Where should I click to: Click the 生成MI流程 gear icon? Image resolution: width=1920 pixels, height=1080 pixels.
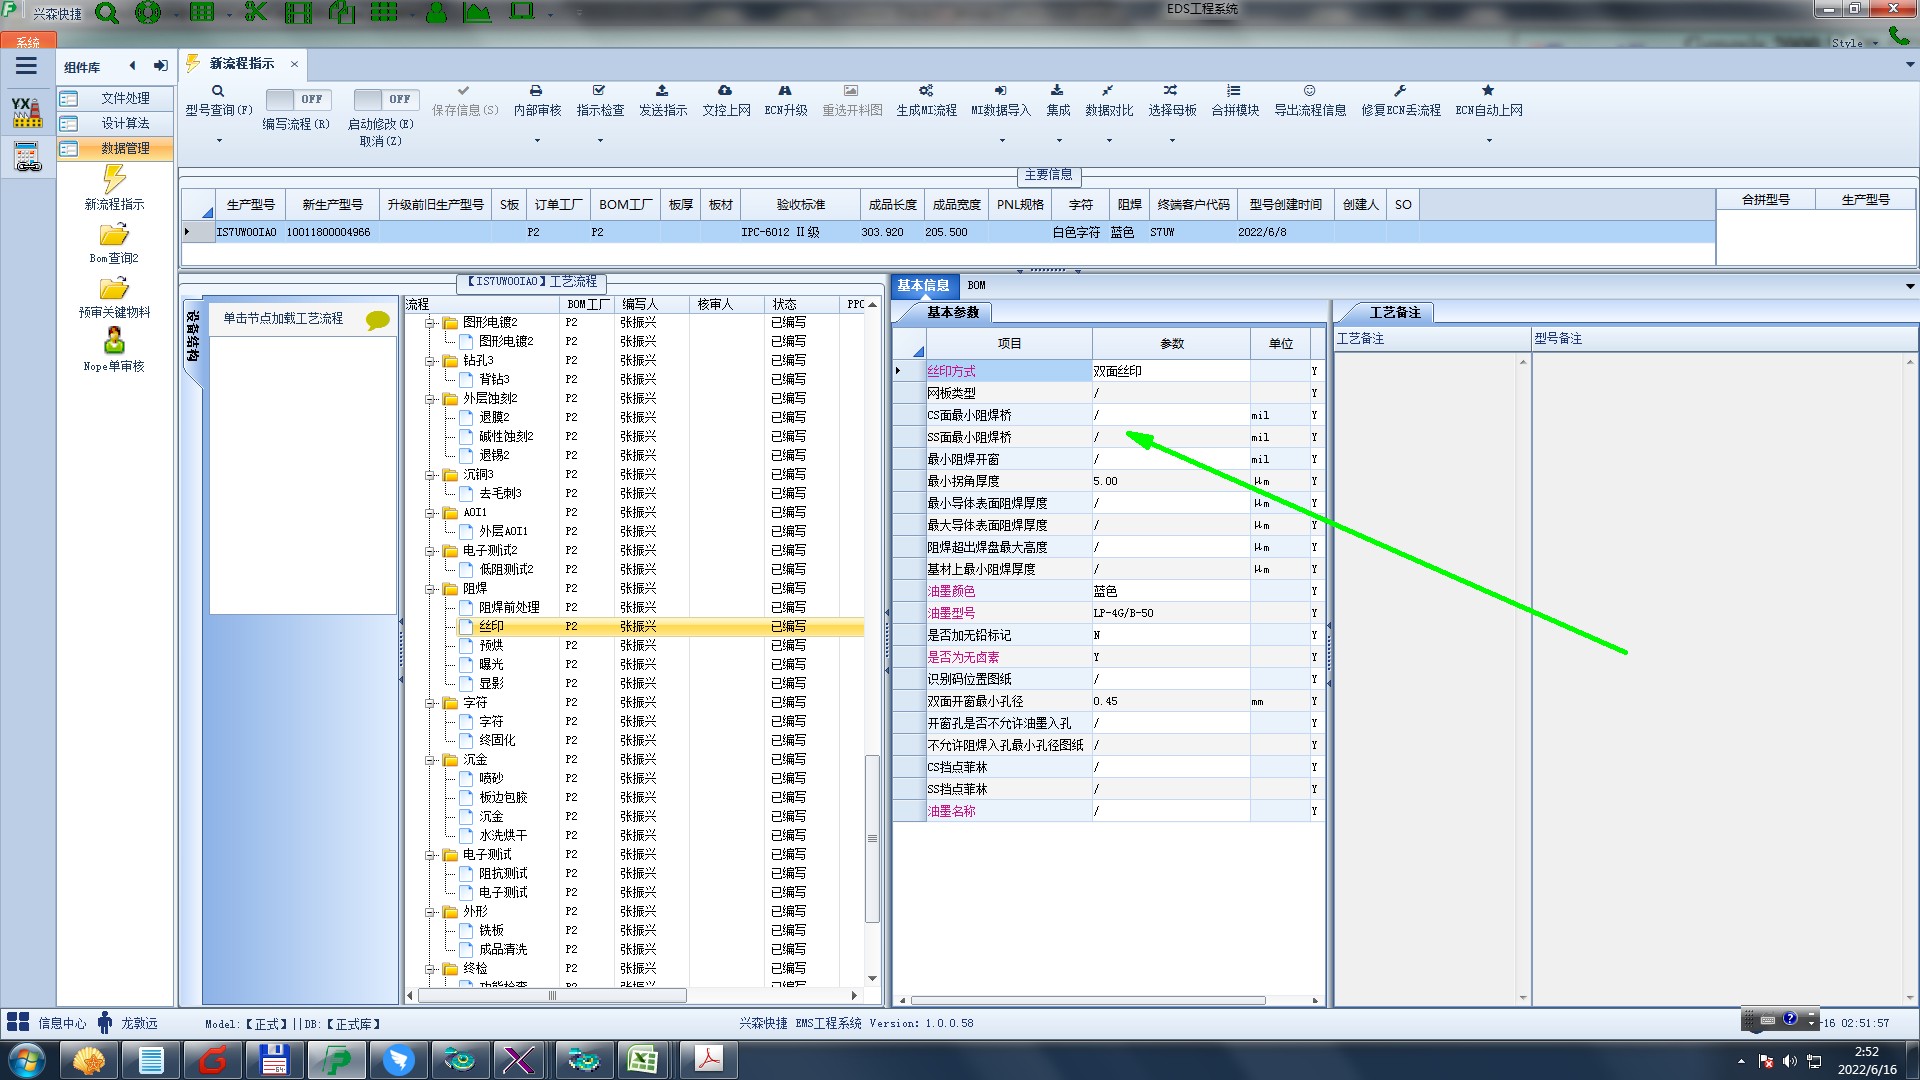coord(926,91)
